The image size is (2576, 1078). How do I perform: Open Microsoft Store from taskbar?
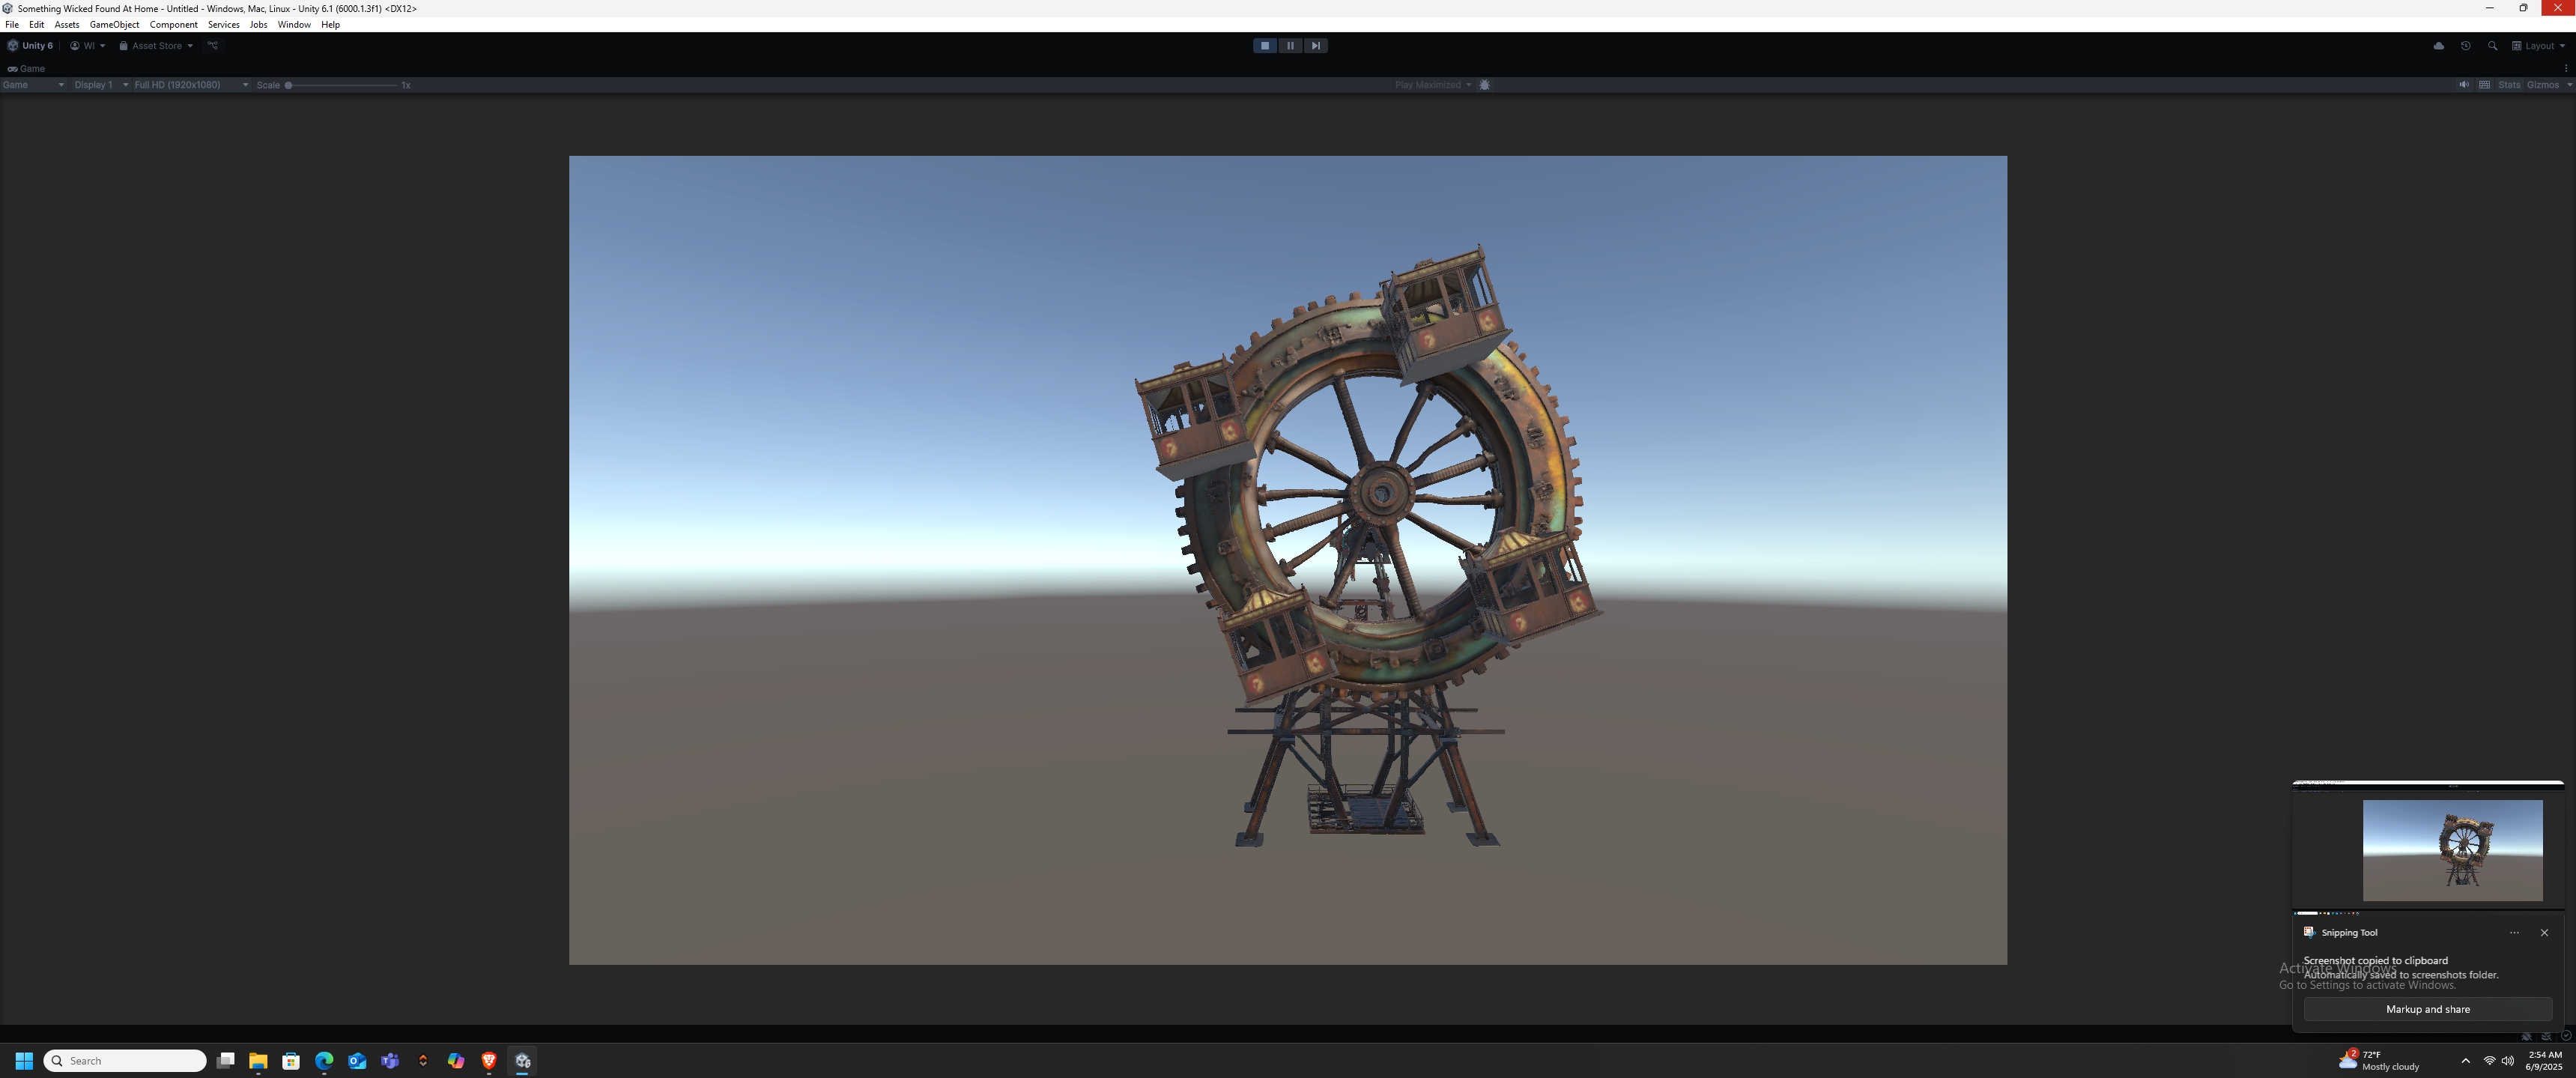pyautogui.click(x=291, y=1061)
